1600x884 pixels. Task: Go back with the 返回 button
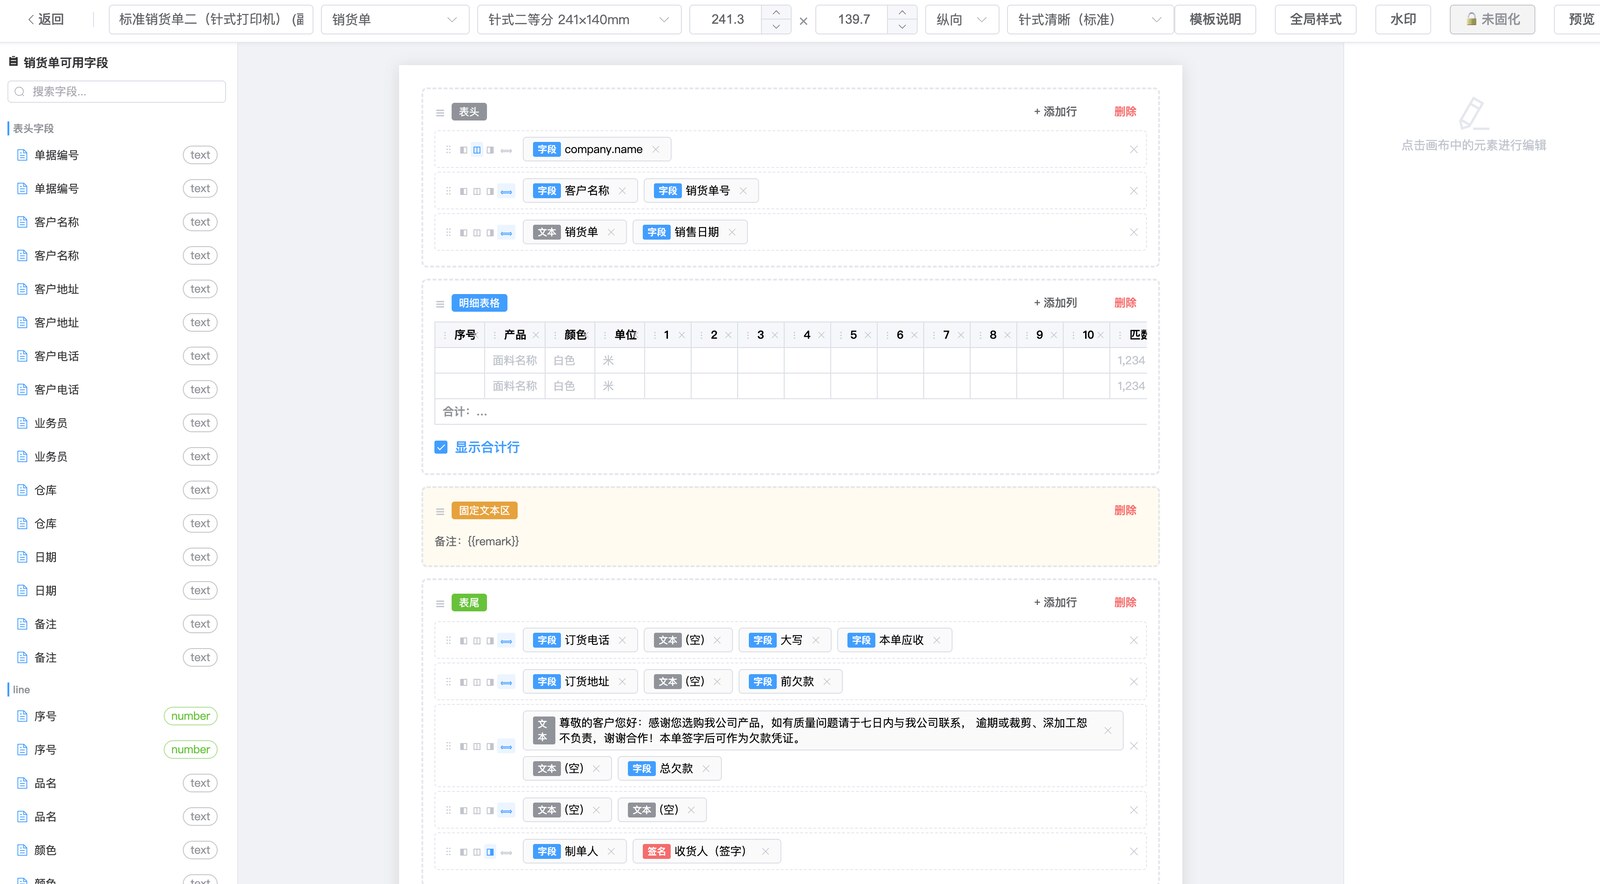(46, 19)
